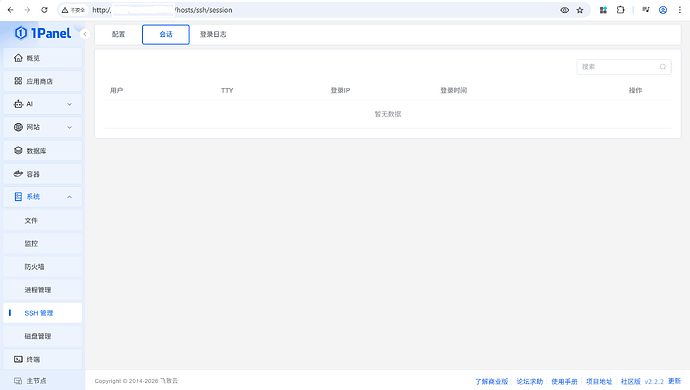Viewport: 690px width, 390px height.
Task: Click the 登录IP column header
Action: pos(340,90)
